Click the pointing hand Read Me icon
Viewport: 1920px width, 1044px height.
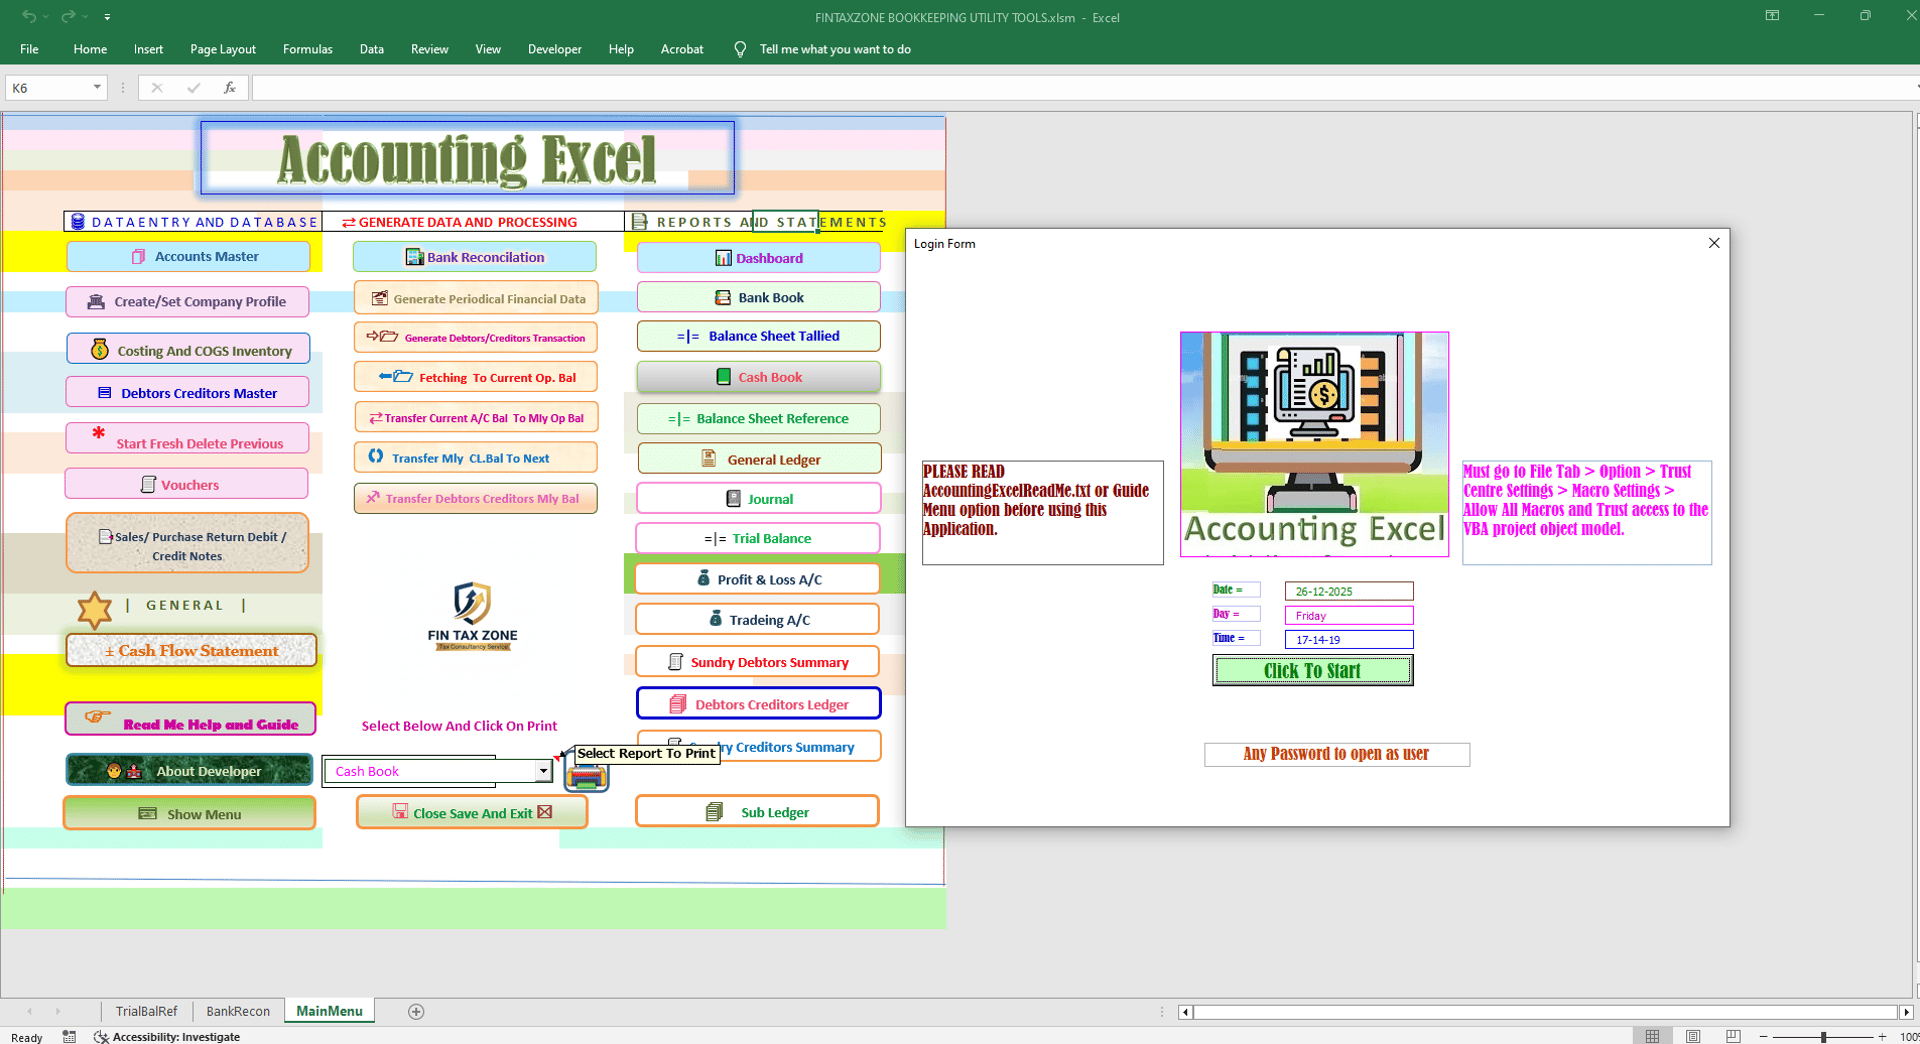point(97,716)
